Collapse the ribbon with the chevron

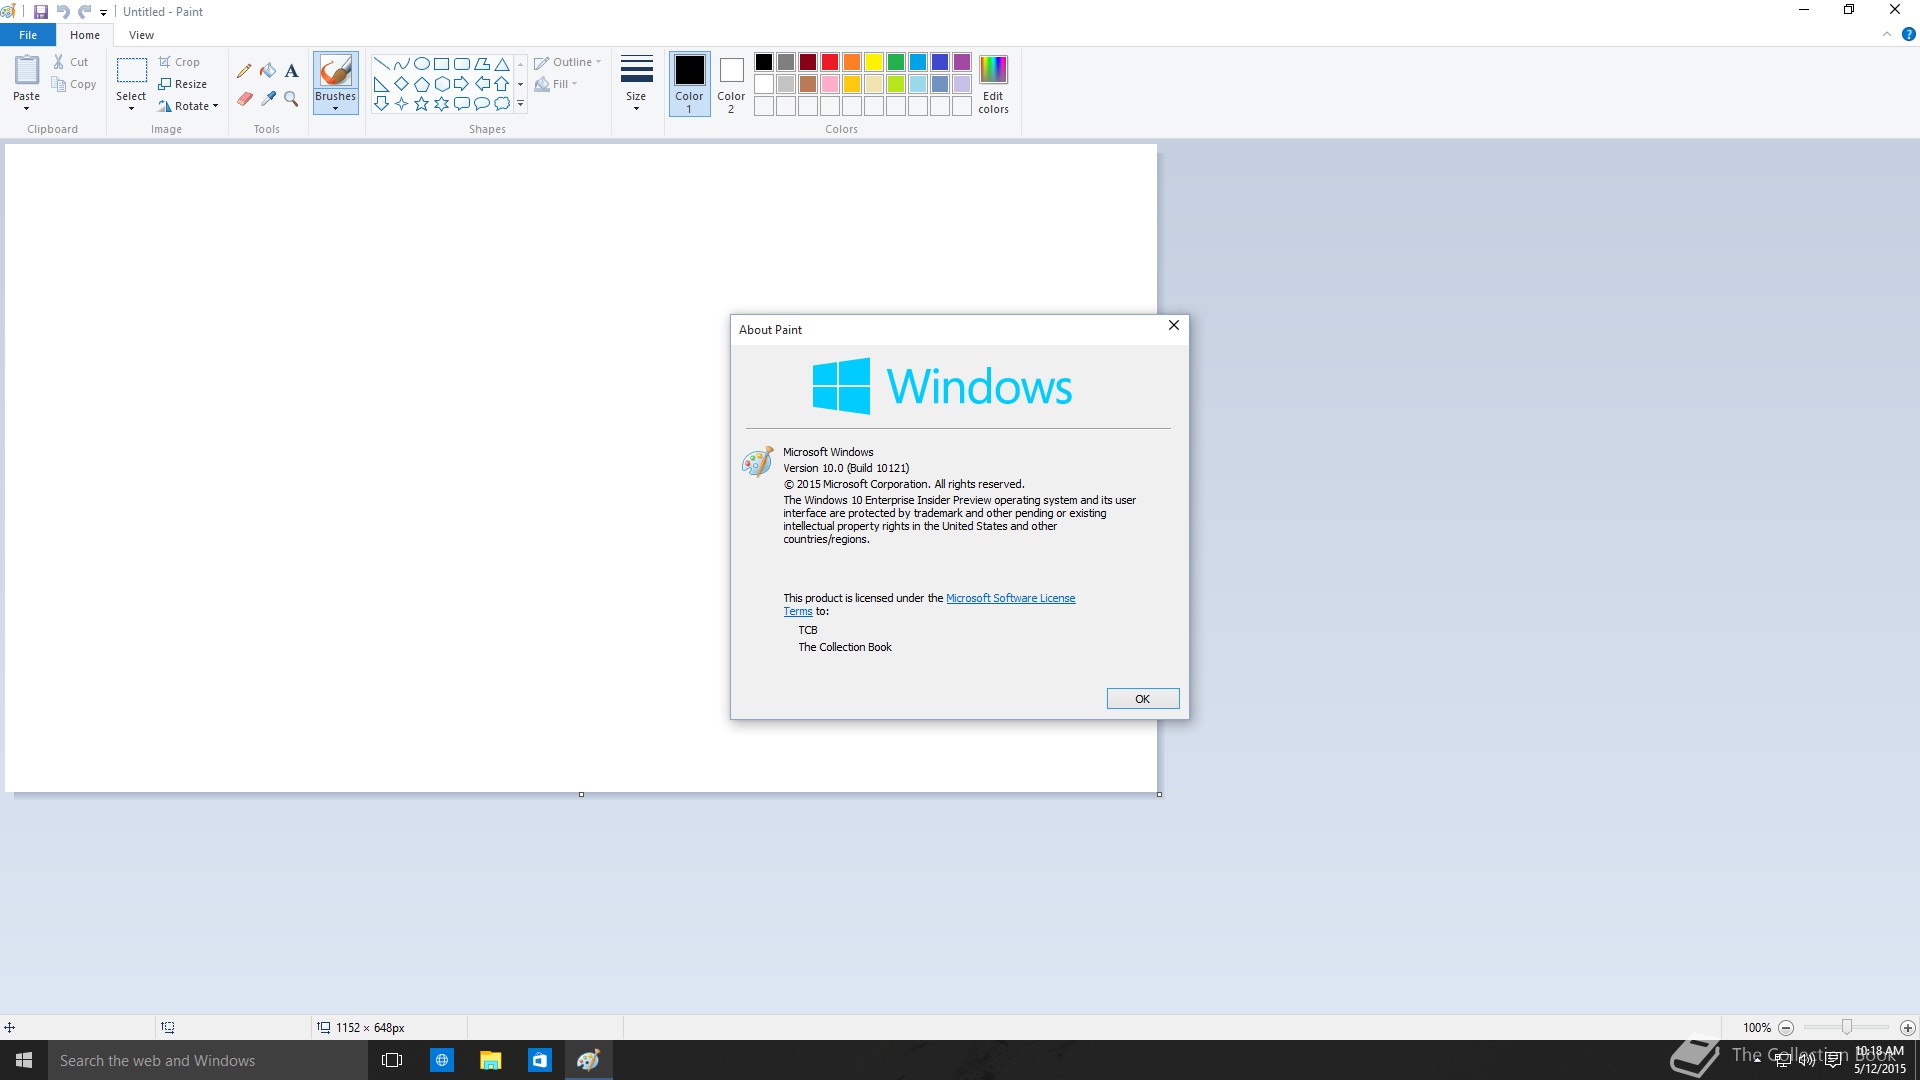pyautogui.click(x=1887, y=34)
